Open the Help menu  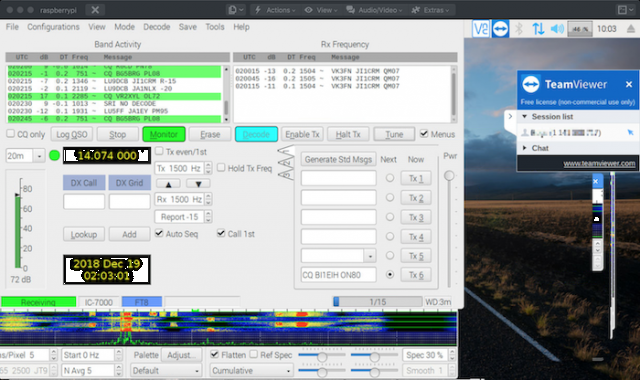coord(242,27)
